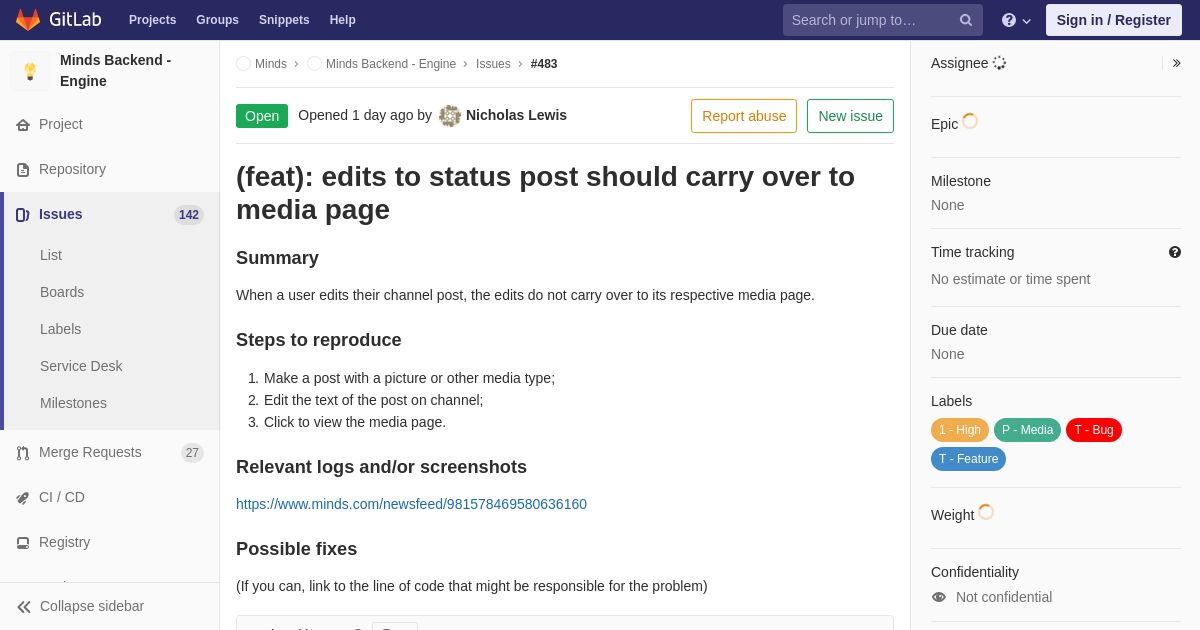1200x630 pixels.
Task: Click the Minds breadcrumb link
Action: tap(271, 64)
